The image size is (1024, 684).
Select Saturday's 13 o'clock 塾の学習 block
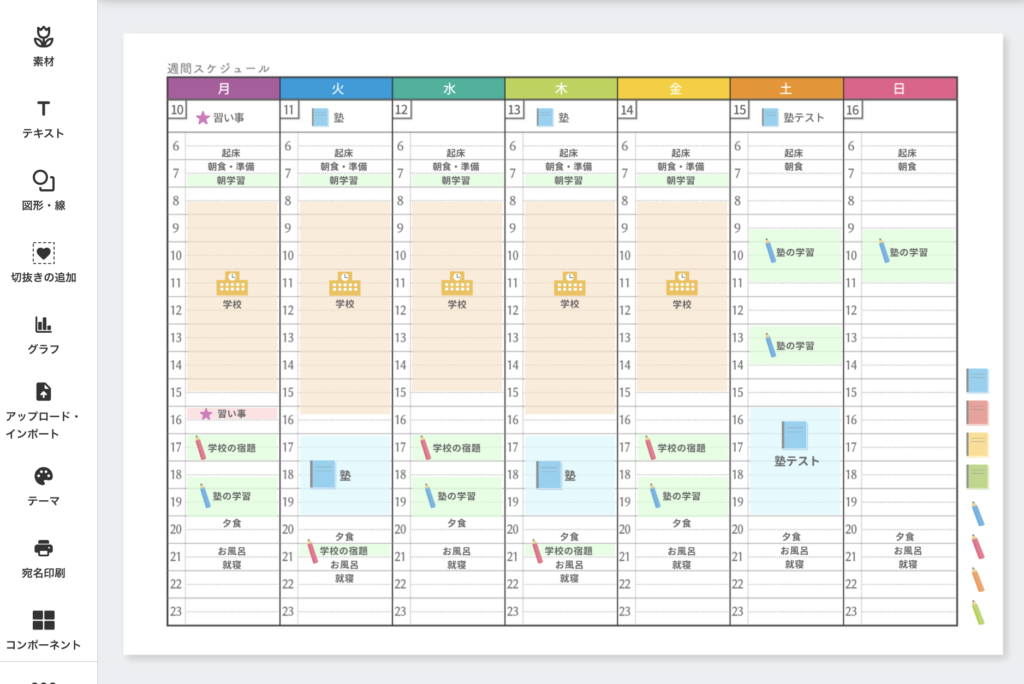pos(795,345)
